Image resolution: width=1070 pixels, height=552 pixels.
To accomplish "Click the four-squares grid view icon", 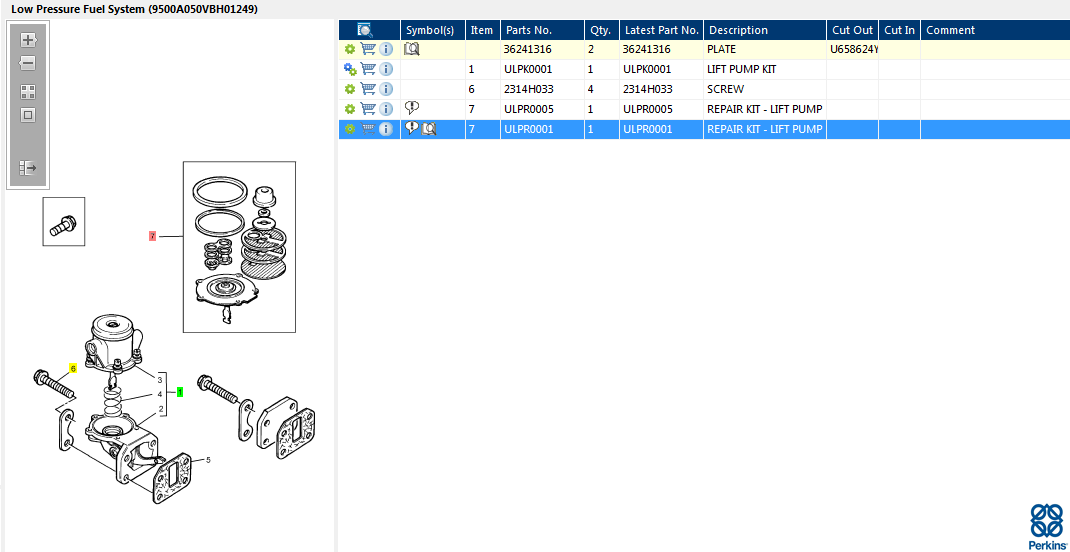I will [28, 91].
